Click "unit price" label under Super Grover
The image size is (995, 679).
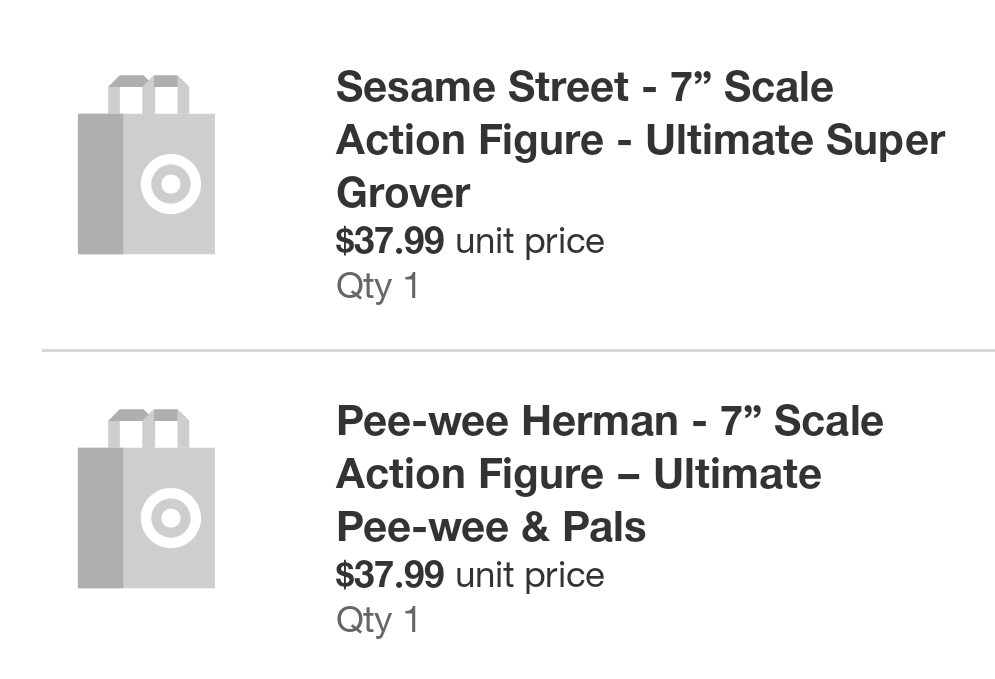pos(530,241)
